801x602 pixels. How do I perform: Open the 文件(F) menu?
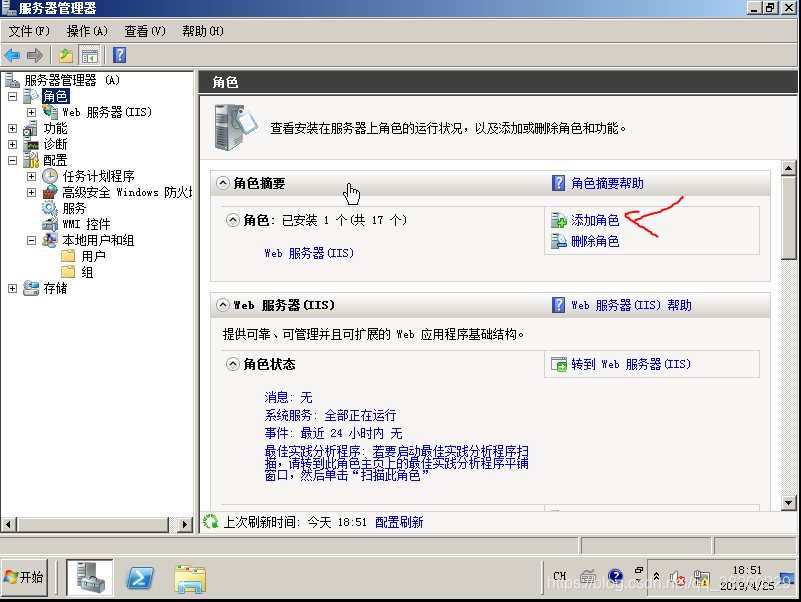coord(29,31)
